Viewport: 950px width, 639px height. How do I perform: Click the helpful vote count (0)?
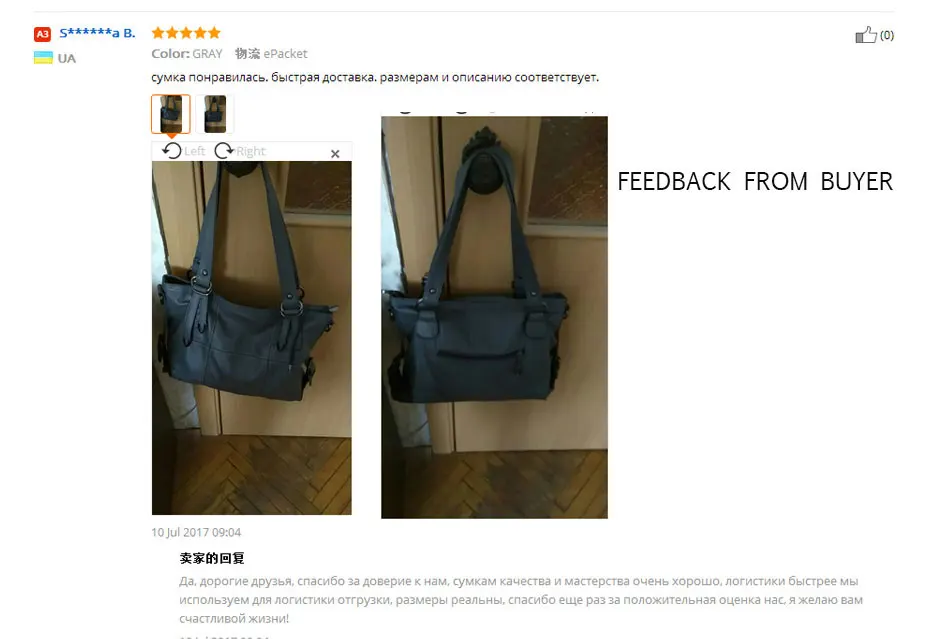[x=887, y=35]
